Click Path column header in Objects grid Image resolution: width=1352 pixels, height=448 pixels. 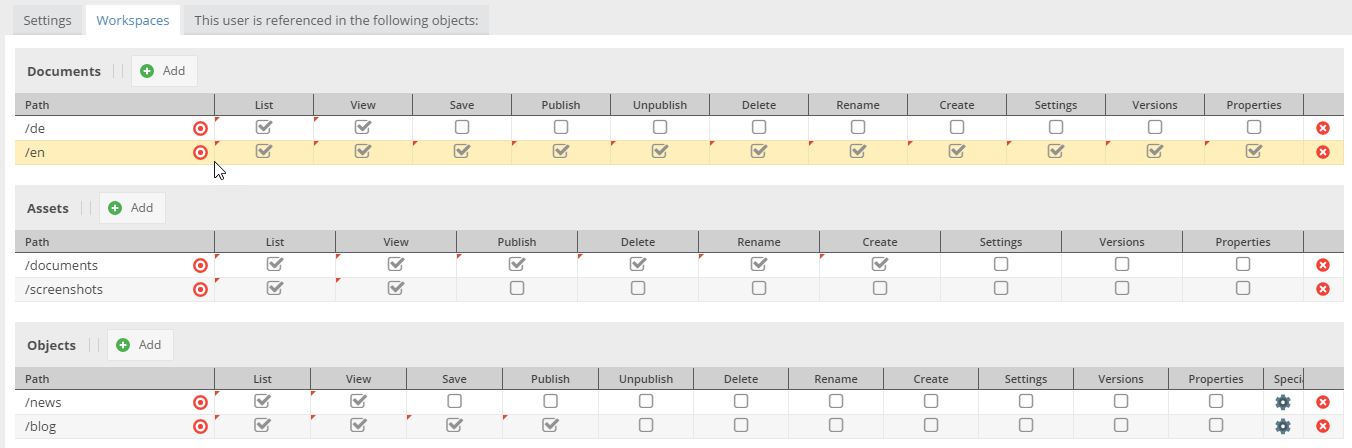pyautogui.click(x=100, y=379)
